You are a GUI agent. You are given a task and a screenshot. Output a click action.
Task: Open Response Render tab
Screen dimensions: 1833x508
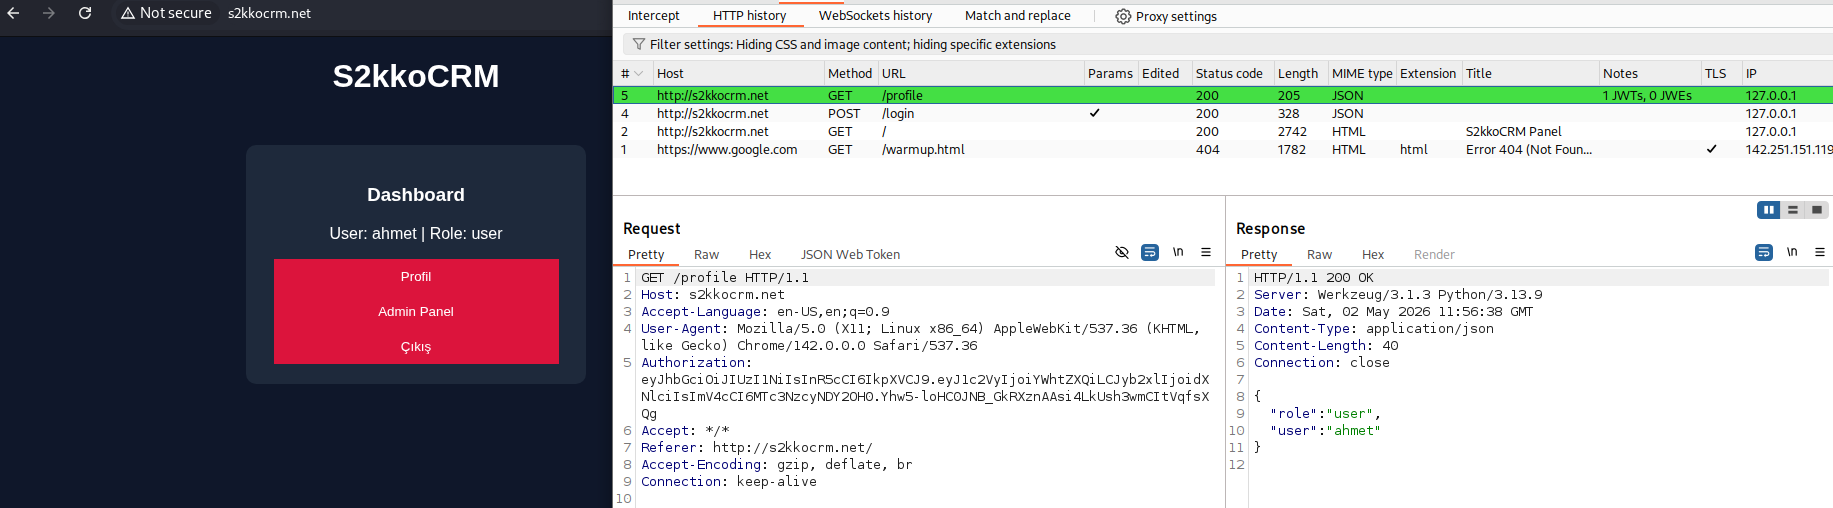[x=1434, y=255]
